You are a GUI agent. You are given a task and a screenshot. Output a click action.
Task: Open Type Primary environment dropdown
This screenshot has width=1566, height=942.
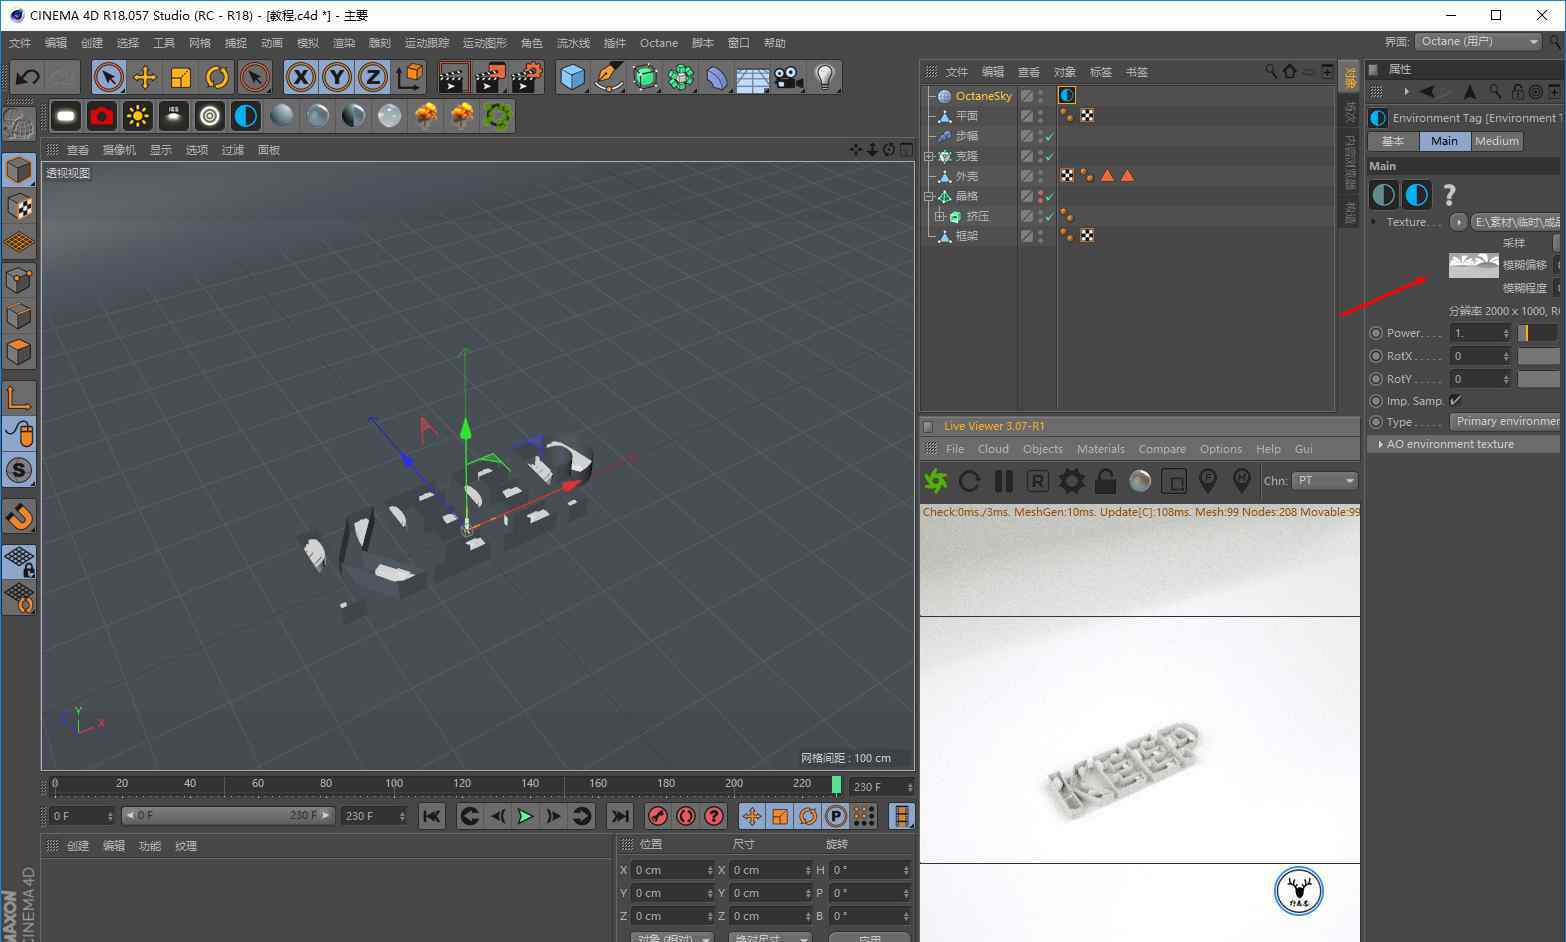(x=1505, y=422)
